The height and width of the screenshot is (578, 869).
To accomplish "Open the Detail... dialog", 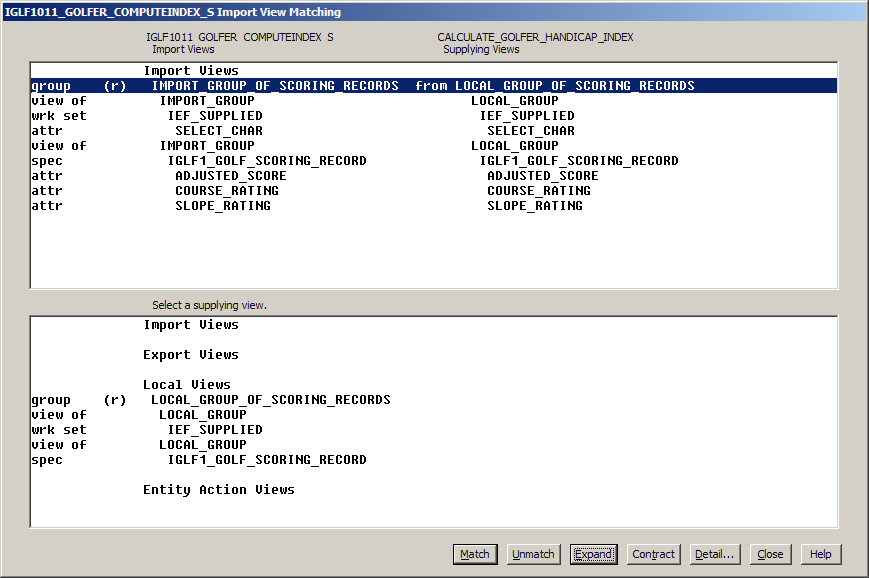I will (x=714, y=554).
